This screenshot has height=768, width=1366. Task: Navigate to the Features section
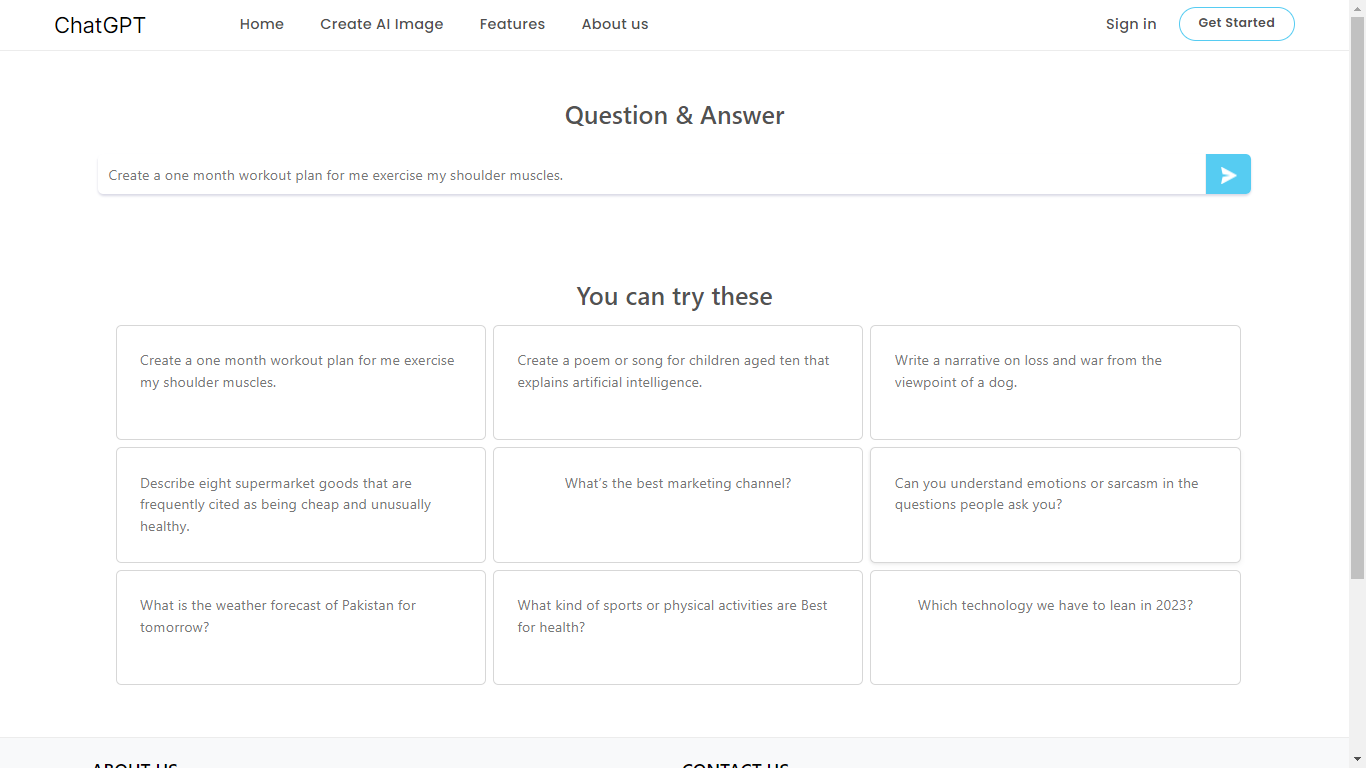[x=512, y=24]
